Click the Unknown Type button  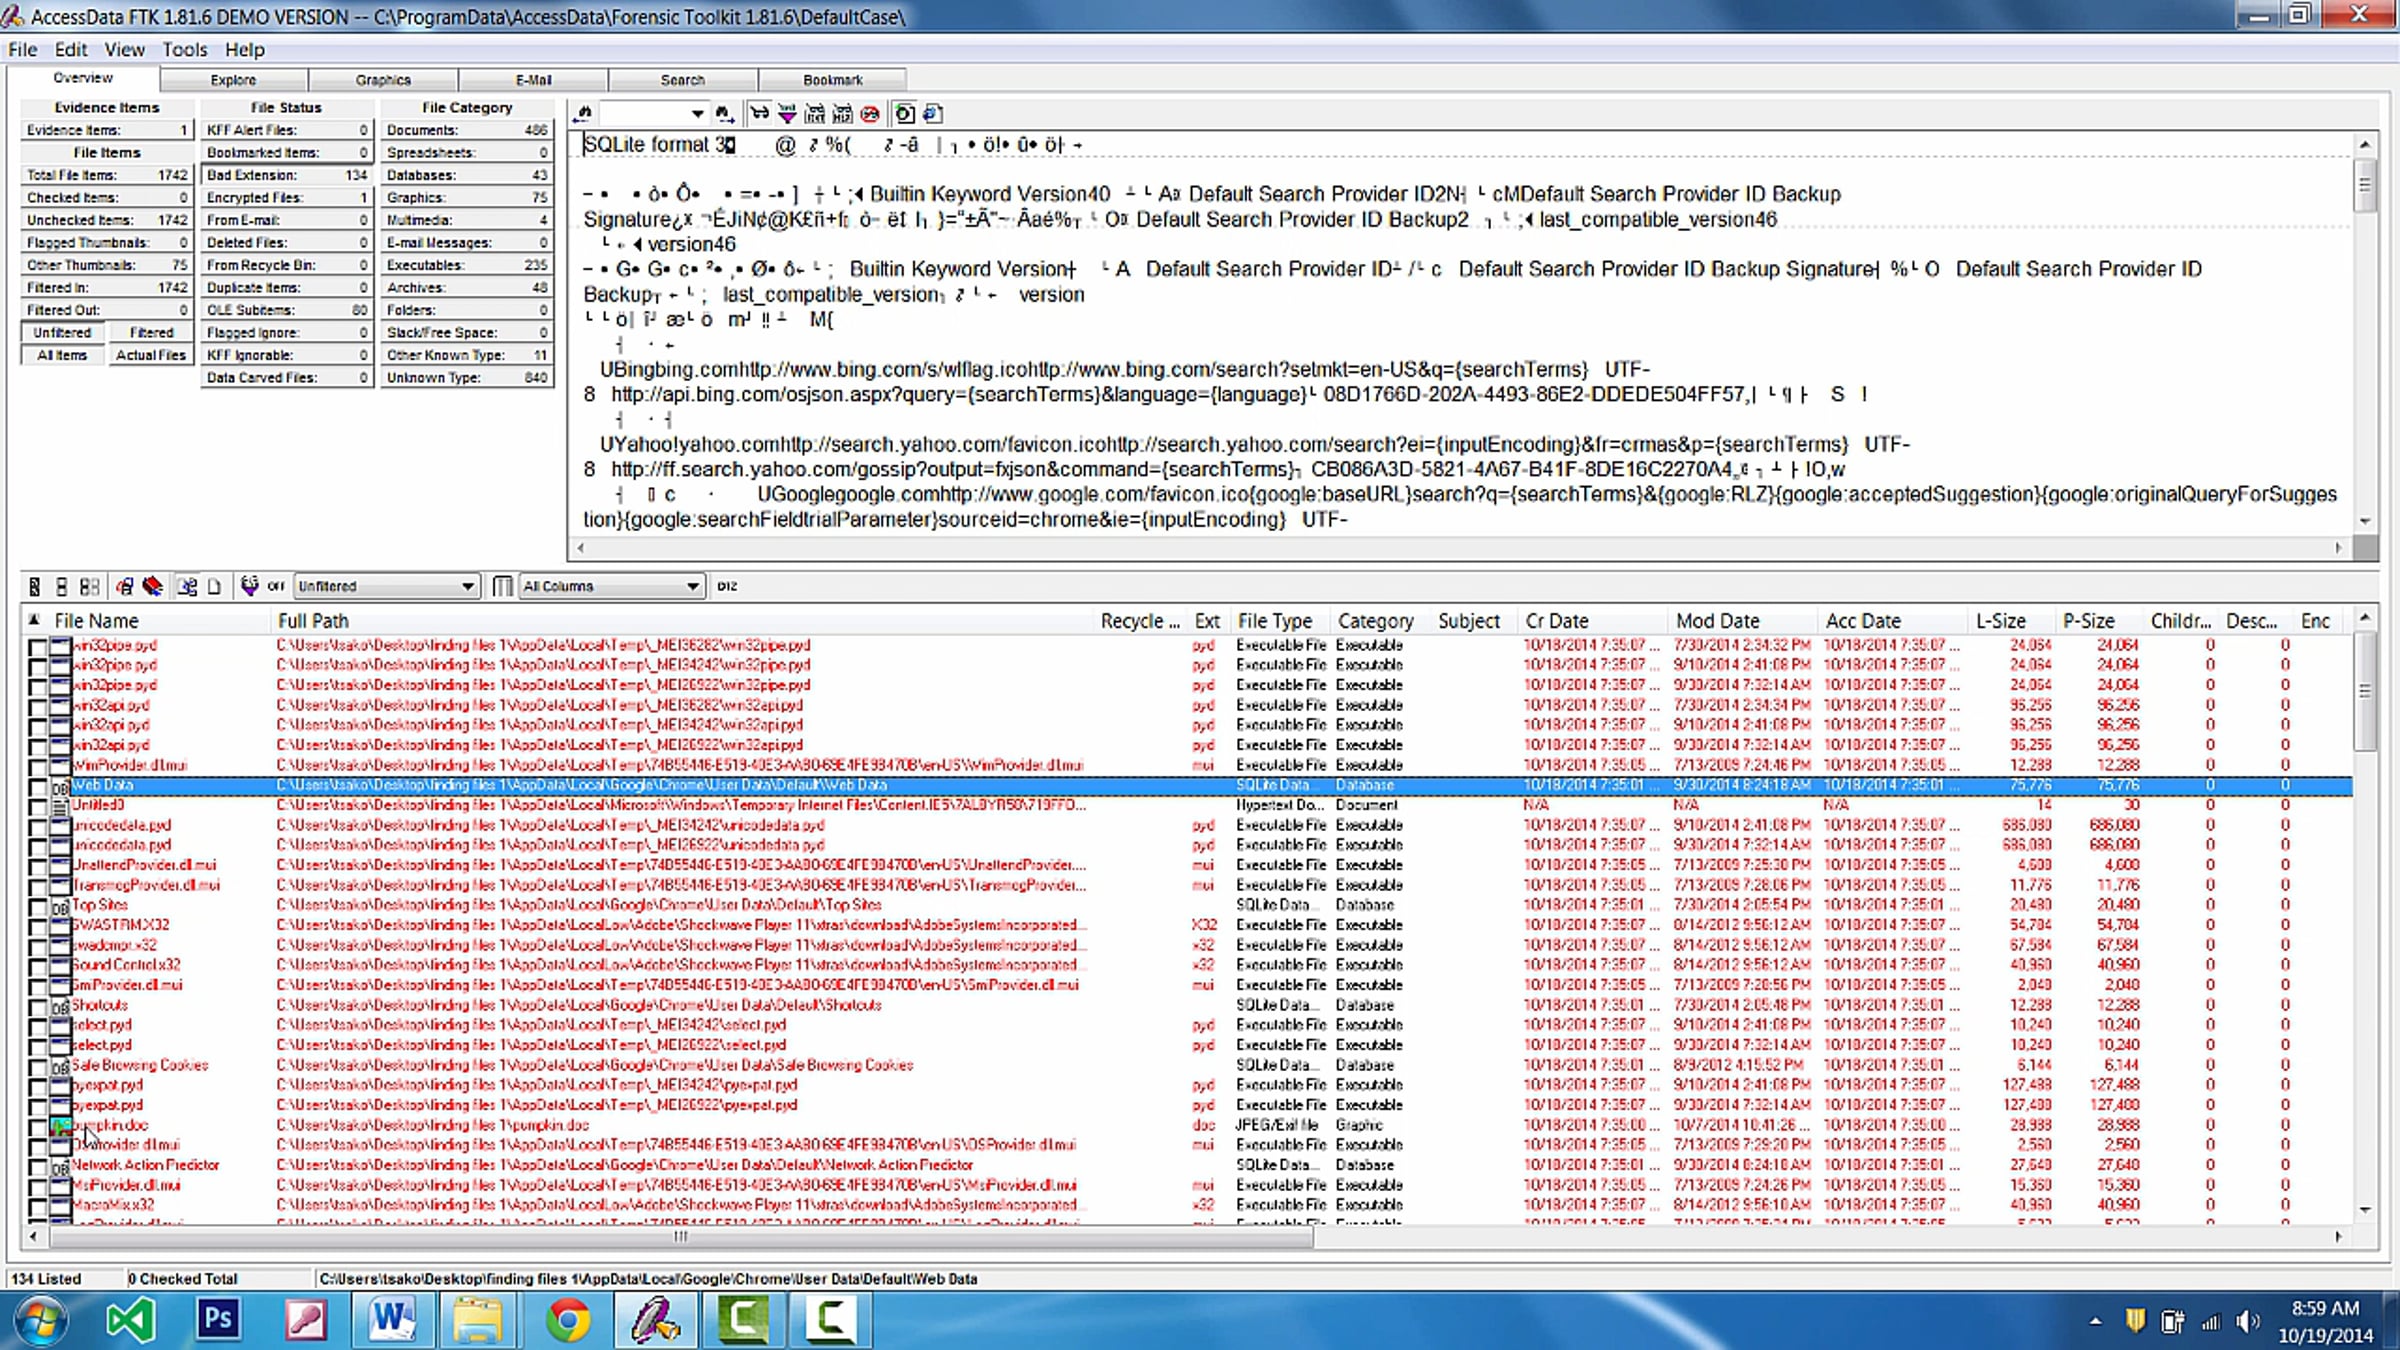(467, 378)
